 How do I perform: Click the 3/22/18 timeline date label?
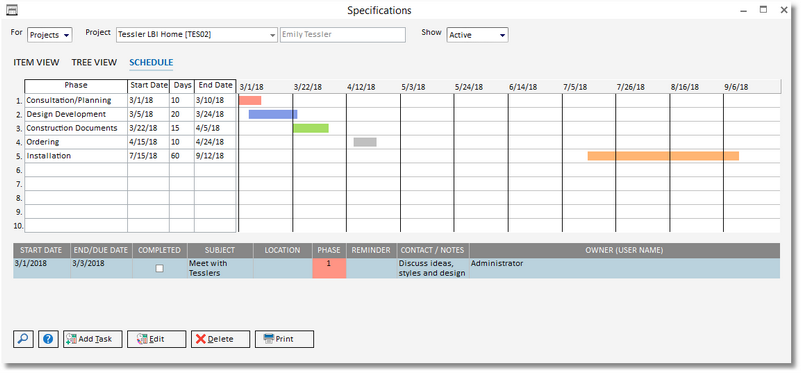point(308,87)
